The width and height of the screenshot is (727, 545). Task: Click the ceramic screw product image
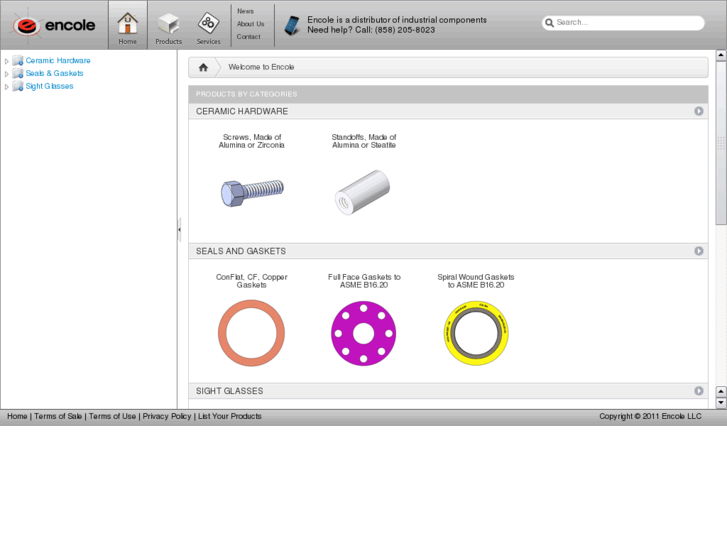(252, 190)
